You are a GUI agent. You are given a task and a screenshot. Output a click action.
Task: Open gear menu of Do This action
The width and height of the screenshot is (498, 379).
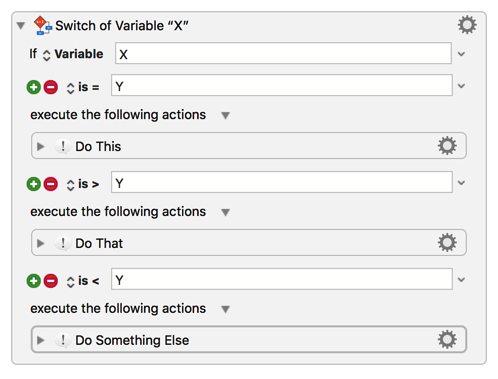point(447,146)
